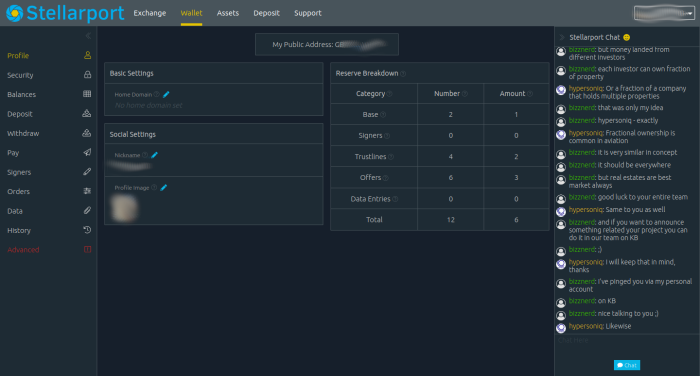The width and height of the screenshot is (700, 376).
Task: Collapse the Stellarport Chat panel chevron
Action: (x=562, y=38)
